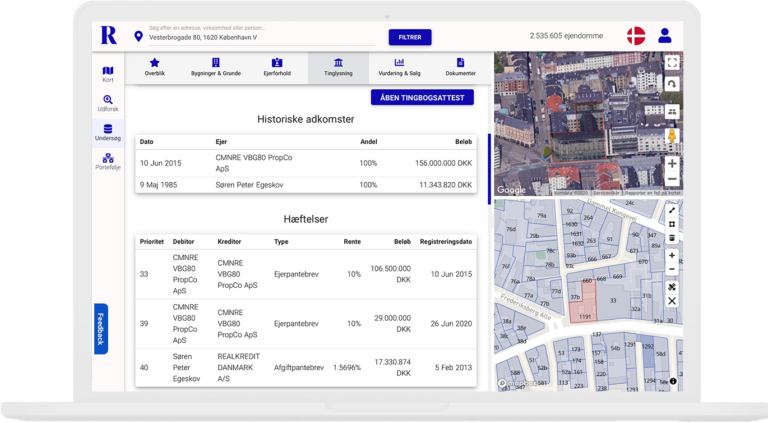Click the Danish flag language selector
Viewport: 768px width, 423px height.
[x=635, y=36]
